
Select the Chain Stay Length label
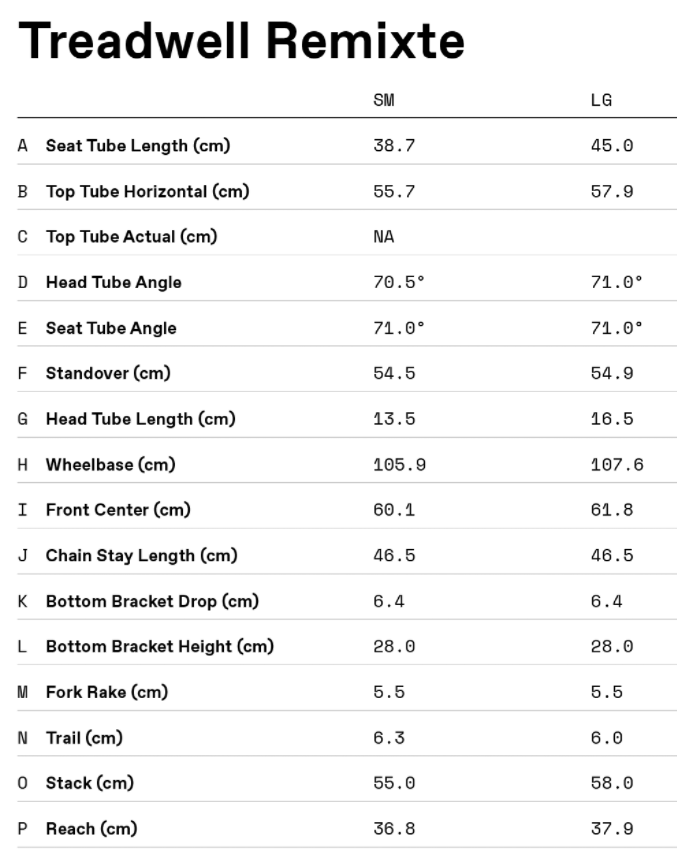[x=142, y=556]
